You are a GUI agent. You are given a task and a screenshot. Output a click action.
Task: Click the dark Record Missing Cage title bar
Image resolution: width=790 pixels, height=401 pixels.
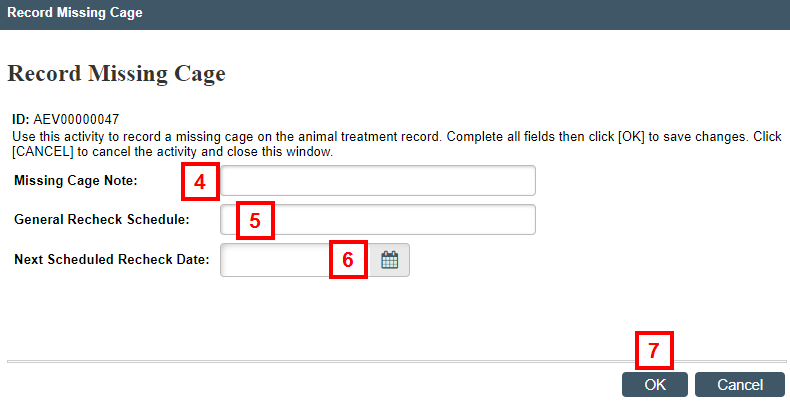click(395, 15)
